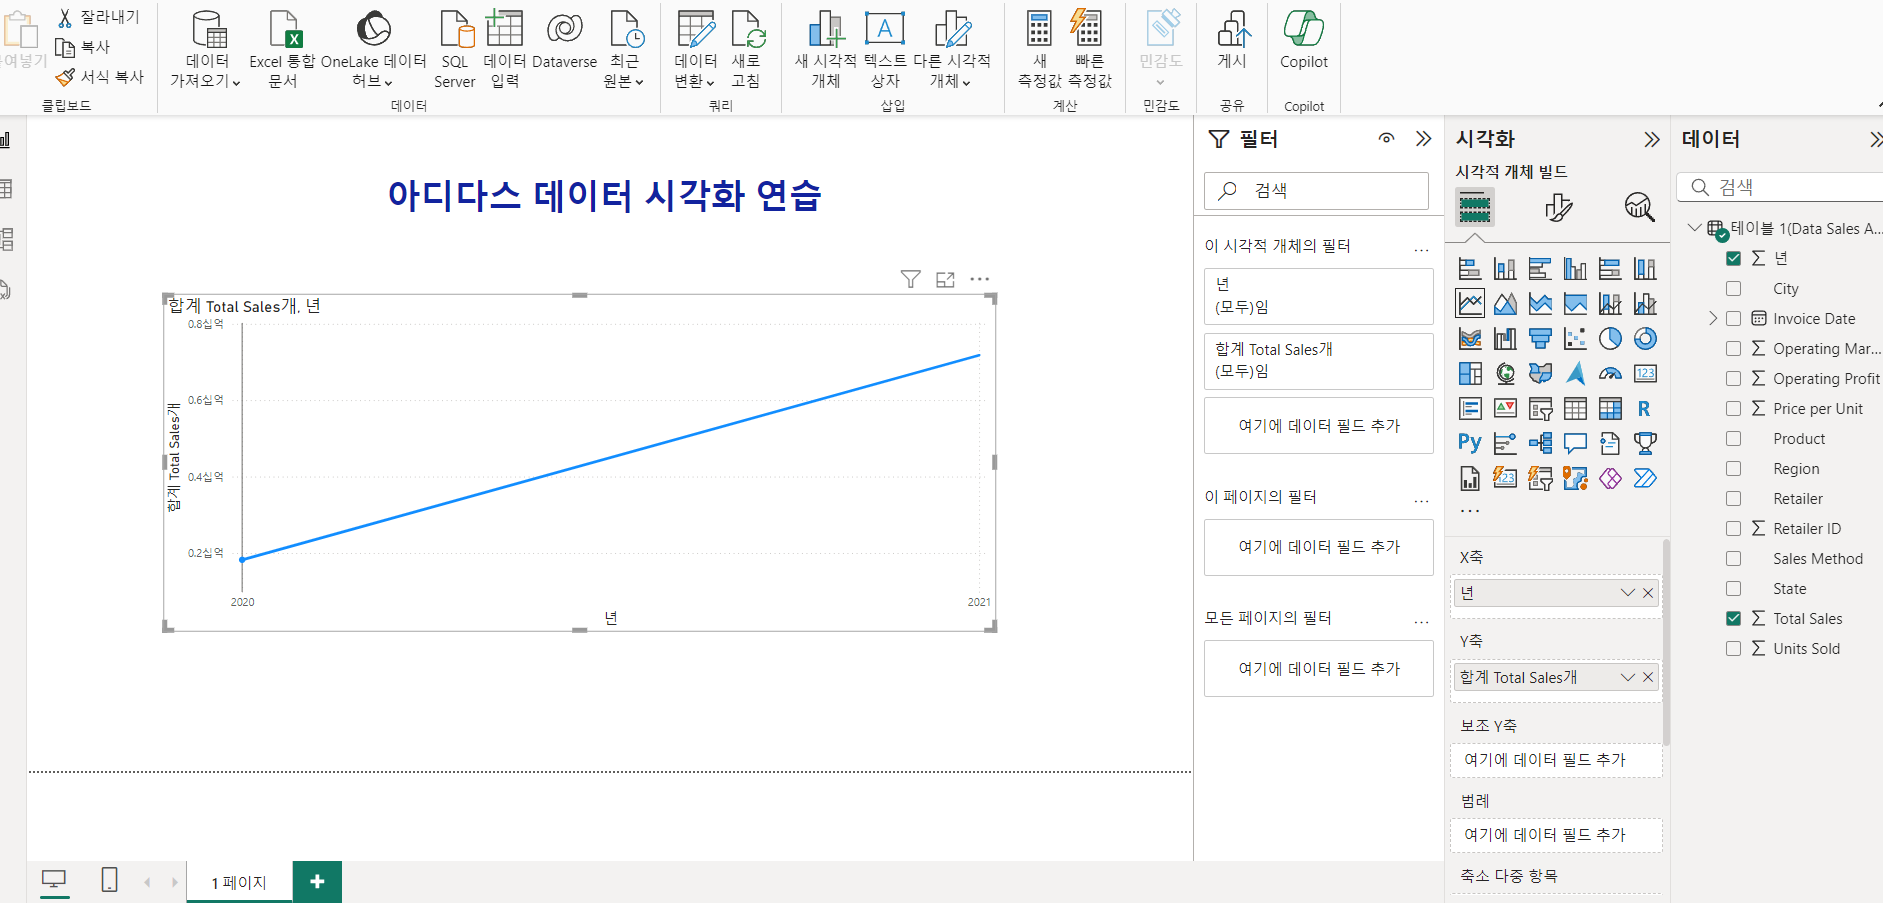Screen dimensions: 1883x903
Task: Open the format visual paintbrush tab
Action: pos(1558,207)
